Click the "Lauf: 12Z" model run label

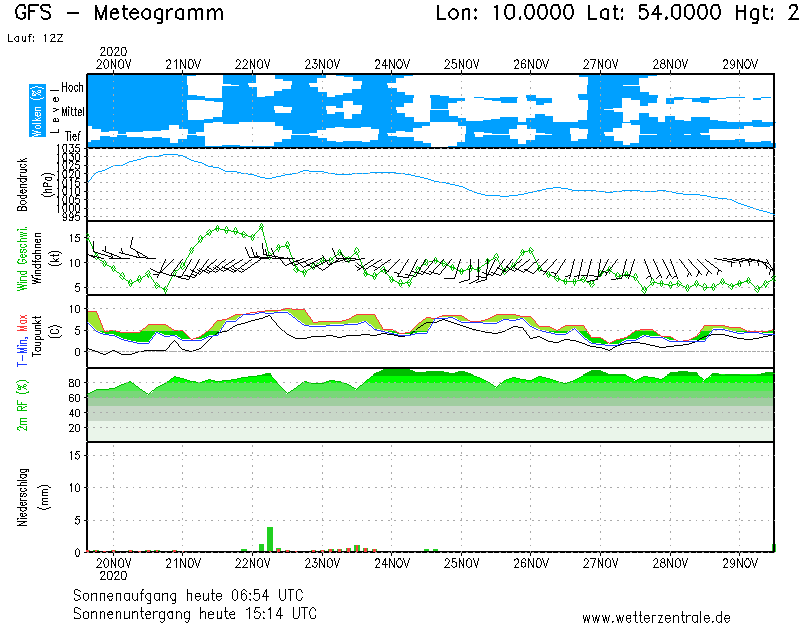35,38
